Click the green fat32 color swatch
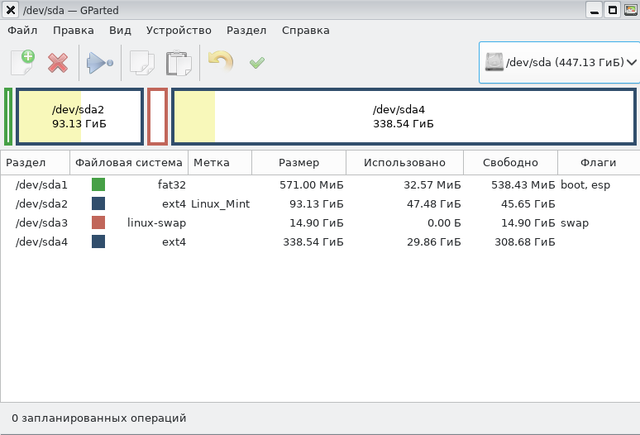Viewport: 640px width, 435px height. [x=98, y=184]
